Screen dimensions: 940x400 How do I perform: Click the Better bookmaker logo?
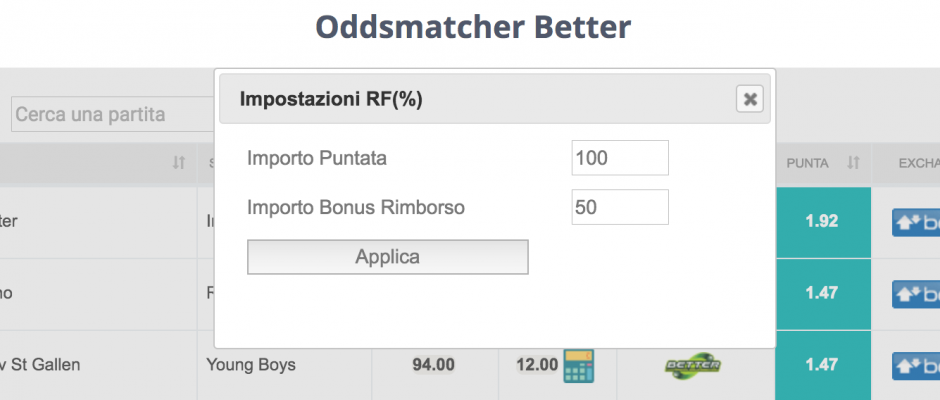pos(693,365)
